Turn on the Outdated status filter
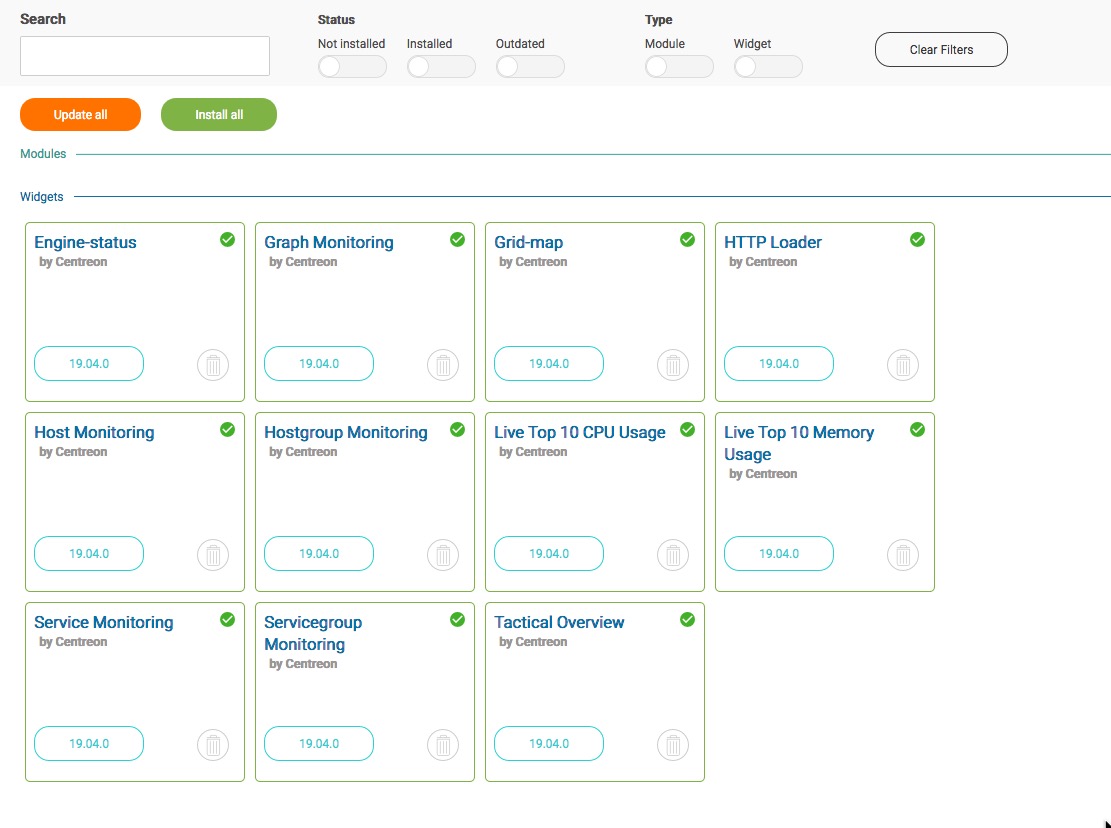 (x=529, y=67)
